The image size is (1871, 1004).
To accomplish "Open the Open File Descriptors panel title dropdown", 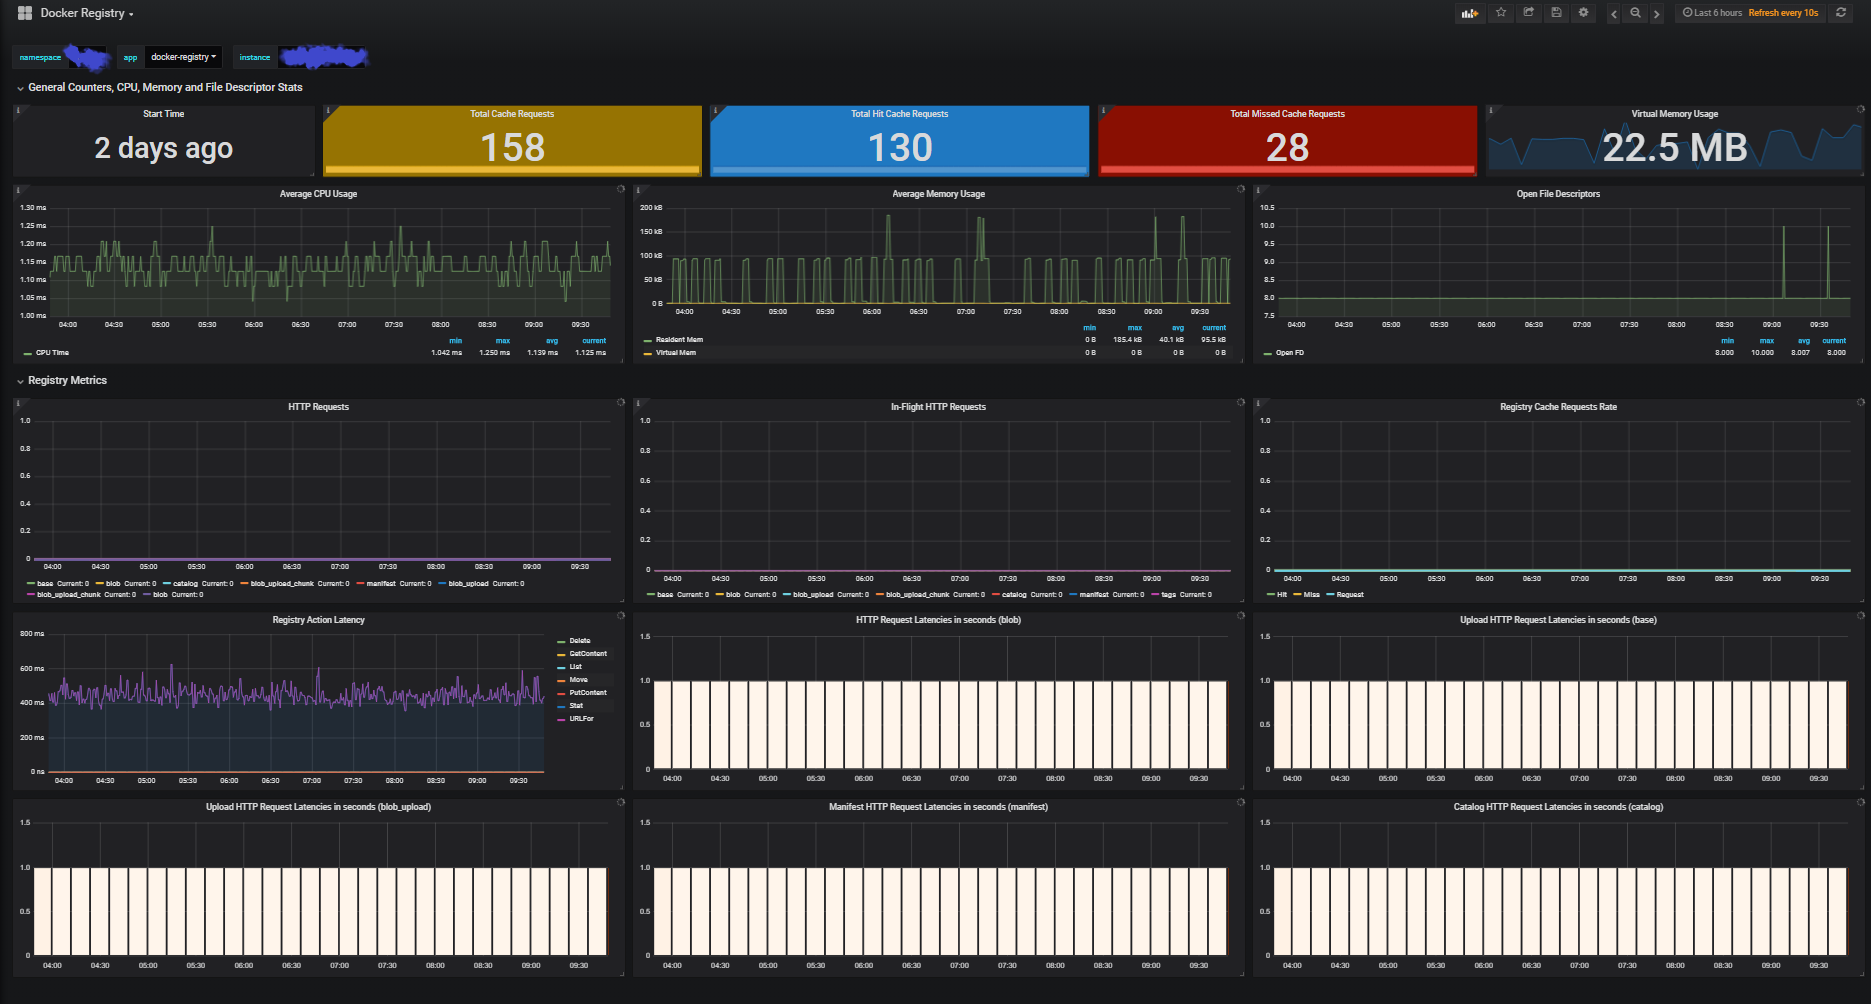I will click(1558, 194).
